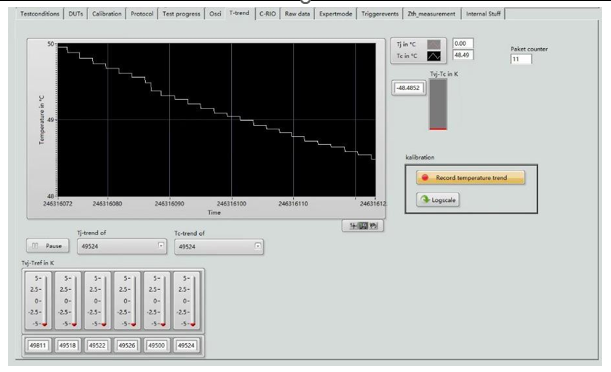Click the Tj in °C gray color swatch

(434, 44)
